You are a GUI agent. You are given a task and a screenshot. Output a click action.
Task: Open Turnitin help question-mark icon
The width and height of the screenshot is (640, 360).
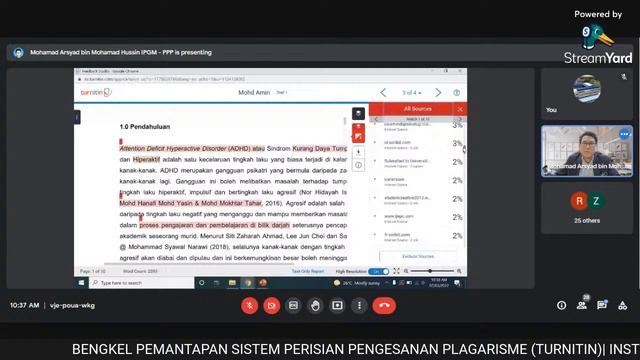point(457,93)
